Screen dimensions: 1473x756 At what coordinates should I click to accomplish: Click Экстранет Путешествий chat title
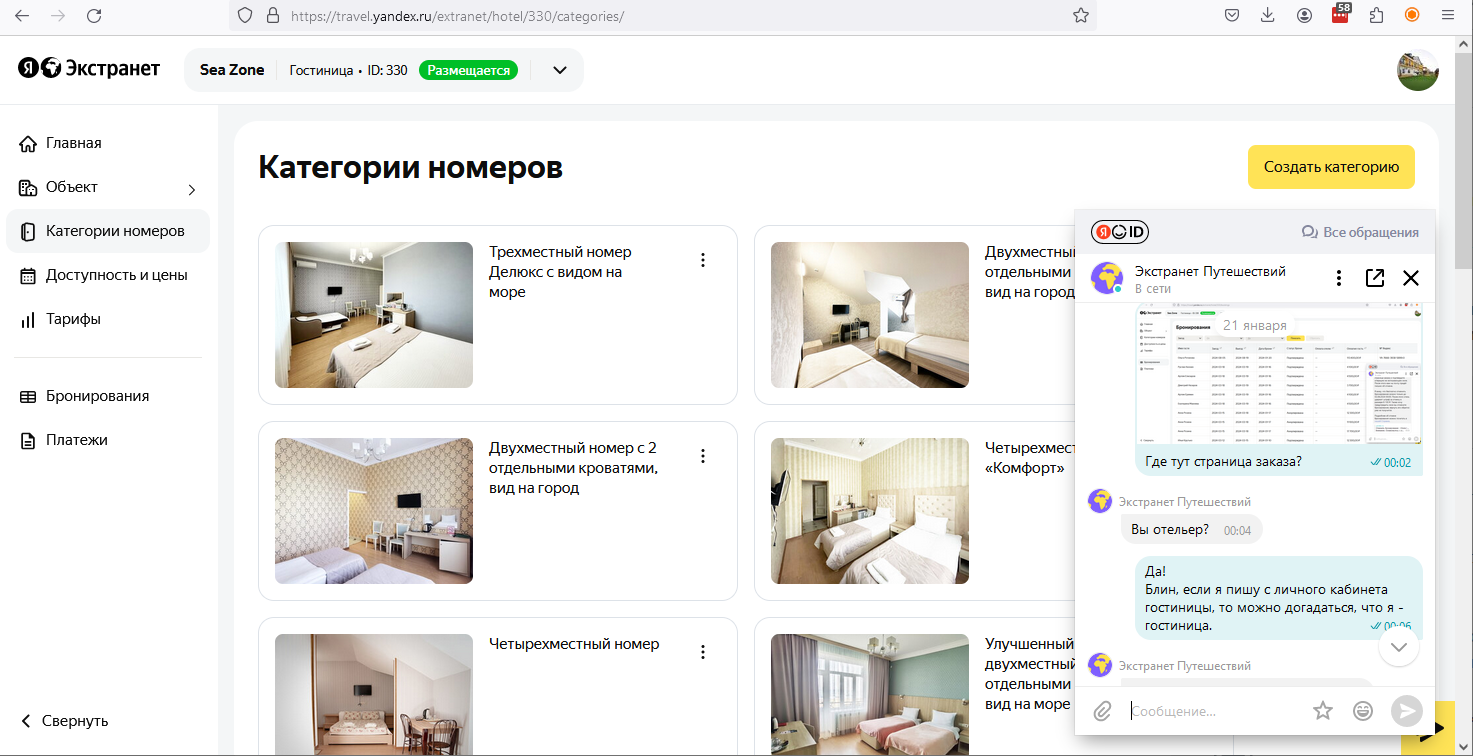pyautogui.click(x=1210, y=271)
